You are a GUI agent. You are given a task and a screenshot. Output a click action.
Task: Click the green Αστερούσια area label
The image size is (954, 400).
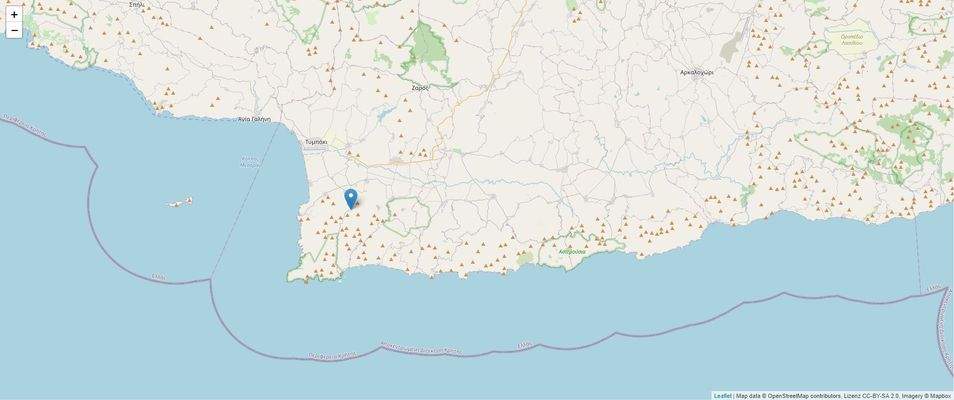[x=573, y=251]
